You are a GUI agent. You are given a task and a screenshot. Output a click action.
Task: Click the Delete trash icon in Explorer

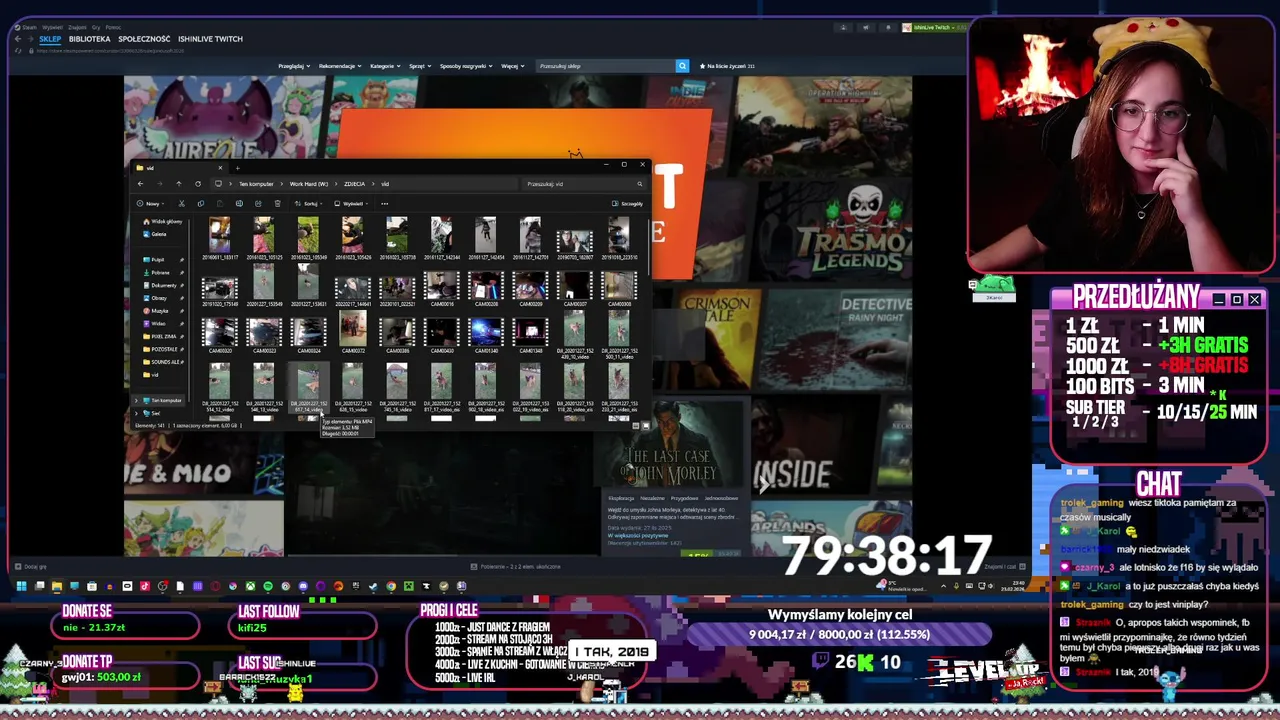(x=278, y=204)
